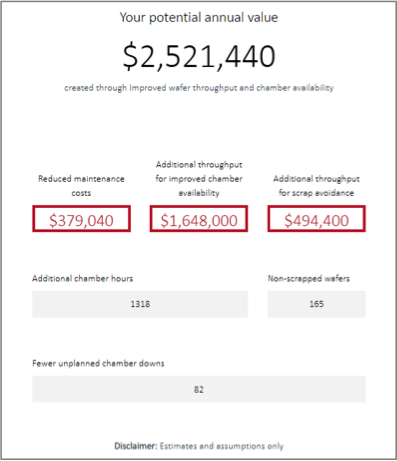397x461 pixels.
Task: Select the $379,040 reduced maintenance costs box
Action: pyautogui.click(x=81, y=219)
